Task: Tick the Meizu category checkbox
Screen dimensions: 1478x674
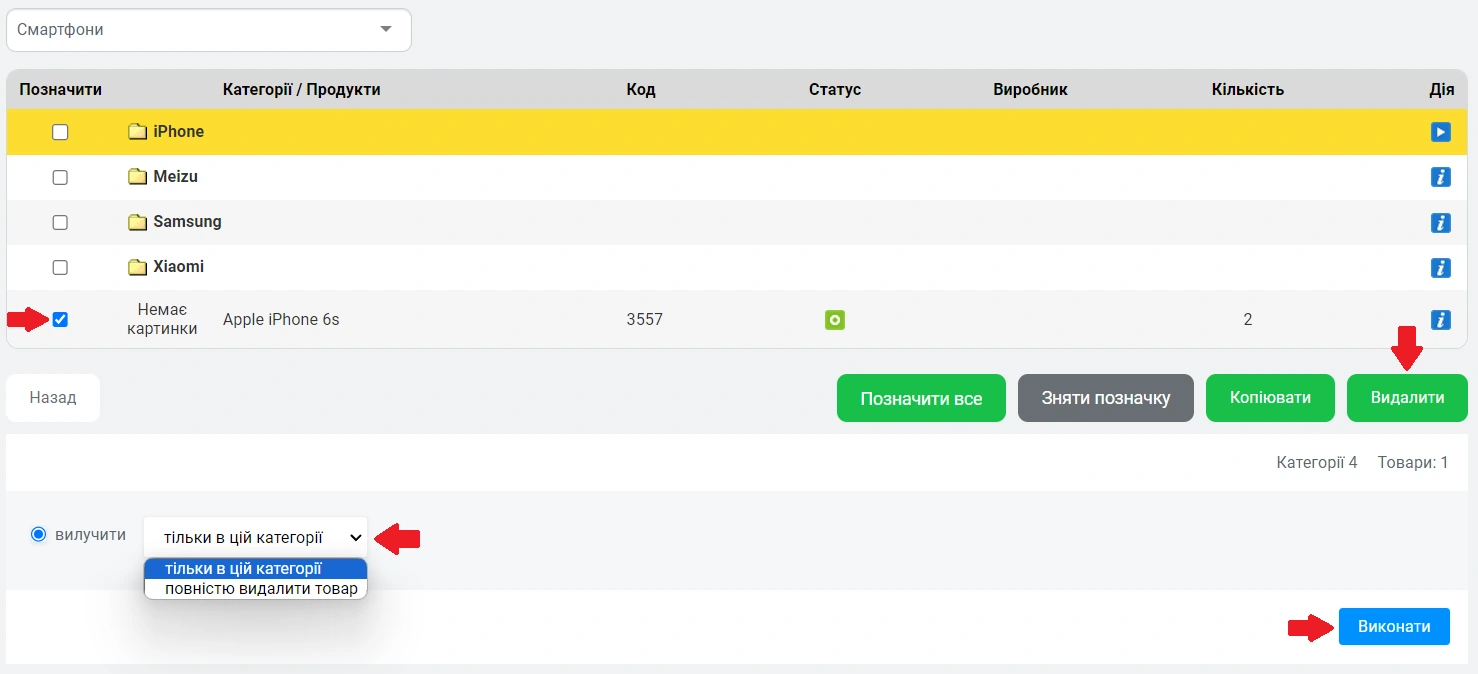Action: point(60,177)
